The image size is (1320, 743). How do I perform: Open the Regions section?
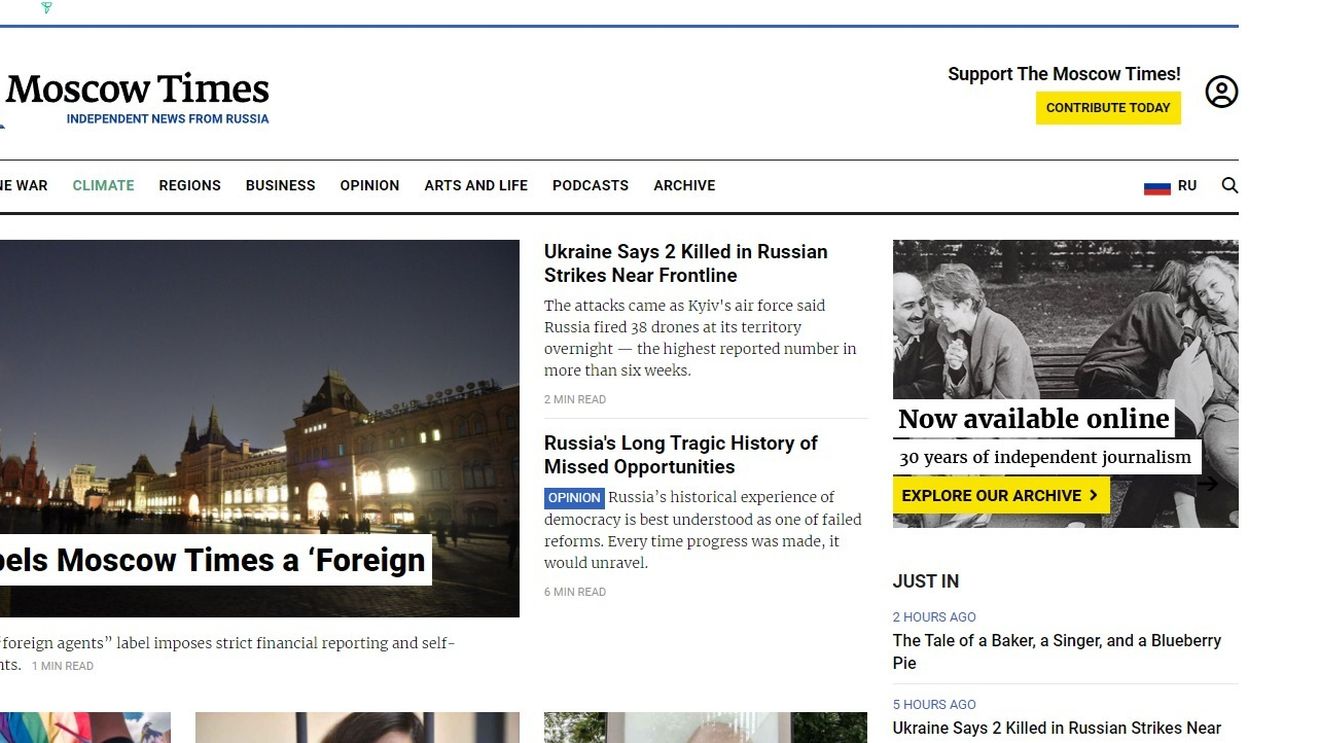click(189, 185)
